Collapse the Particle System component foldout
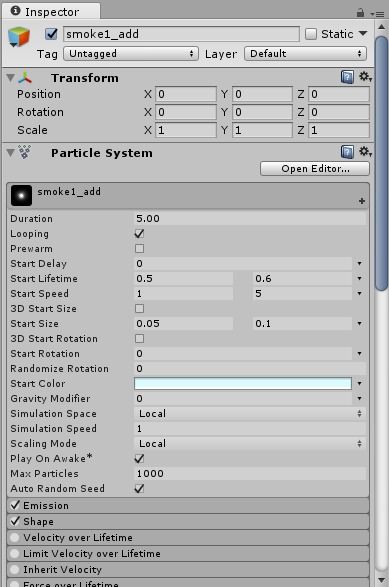This screenshot has height=587, width=389. [x=11, y=153]
